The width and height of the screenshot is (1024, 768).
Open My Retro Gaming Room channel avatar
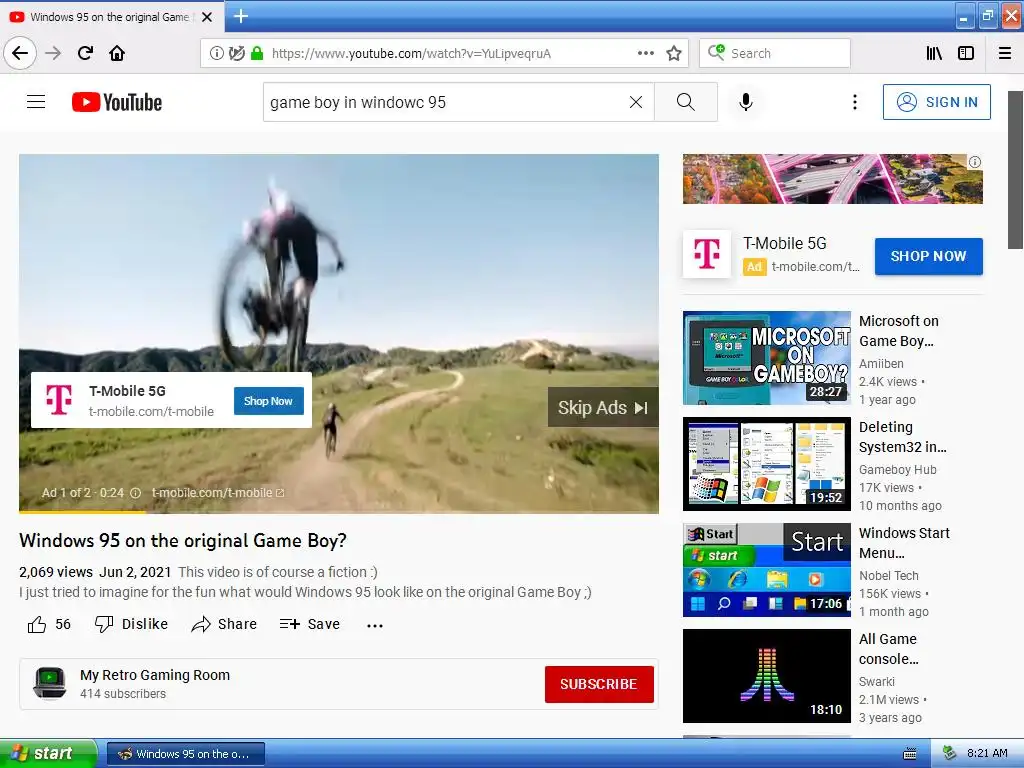50,683
